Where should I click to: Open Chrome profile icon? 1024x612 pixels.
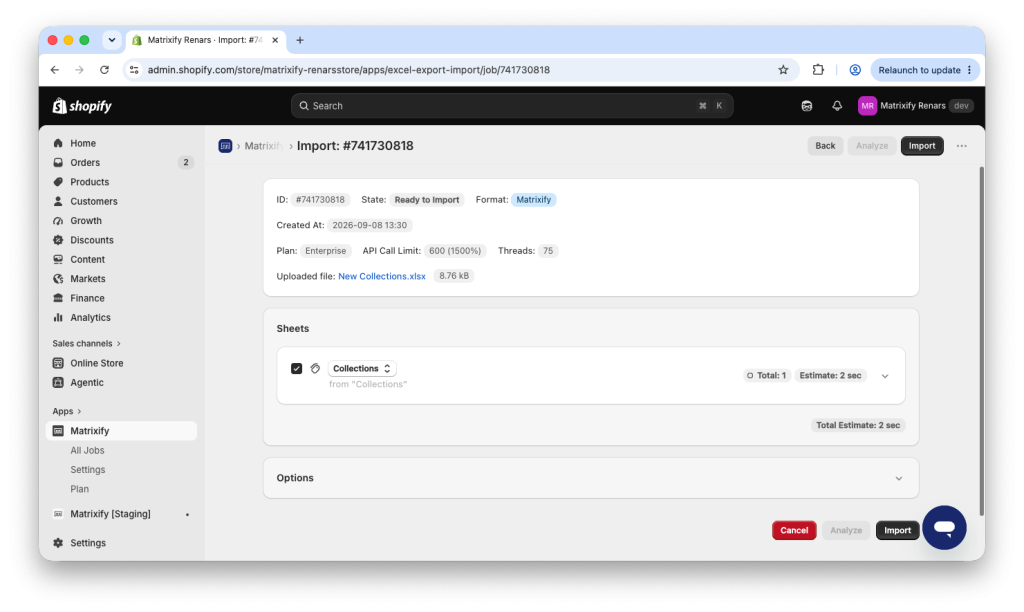(x=854, y=70)
